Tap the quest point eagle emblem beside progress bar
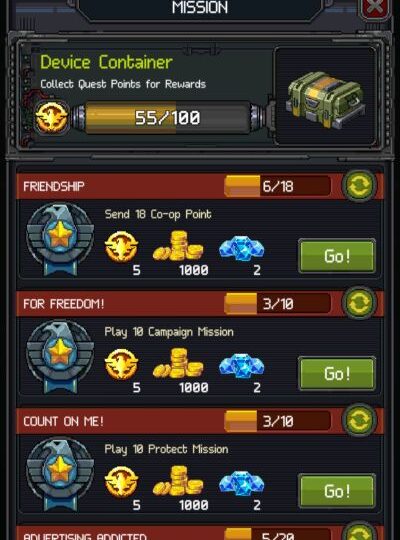 coord(52,117)
